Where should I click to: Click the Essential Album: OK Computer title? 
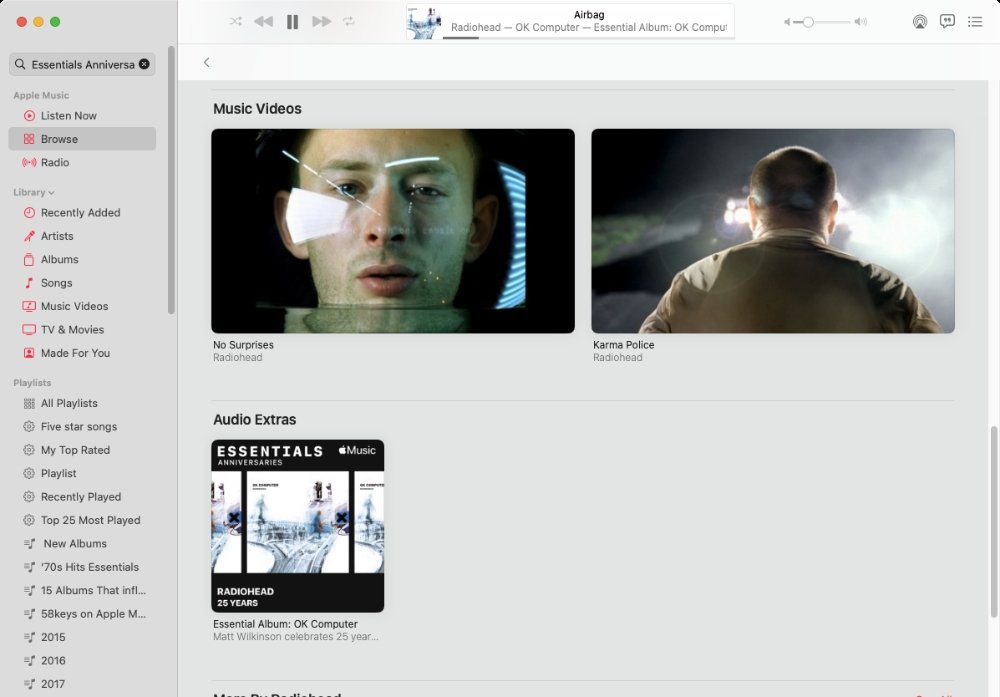(285, 624)
